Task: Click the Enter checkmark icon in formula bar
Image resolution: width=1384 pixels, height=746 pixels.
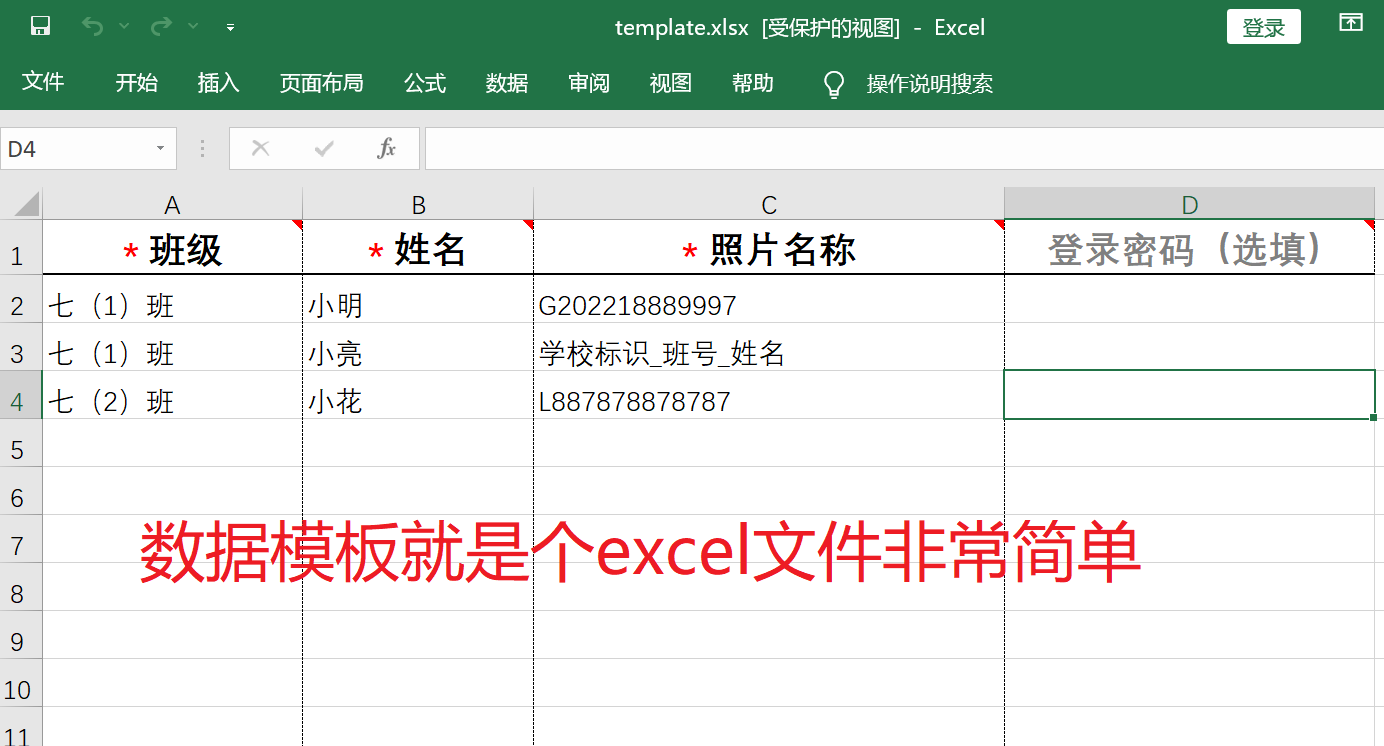Action: pos(322,148)
